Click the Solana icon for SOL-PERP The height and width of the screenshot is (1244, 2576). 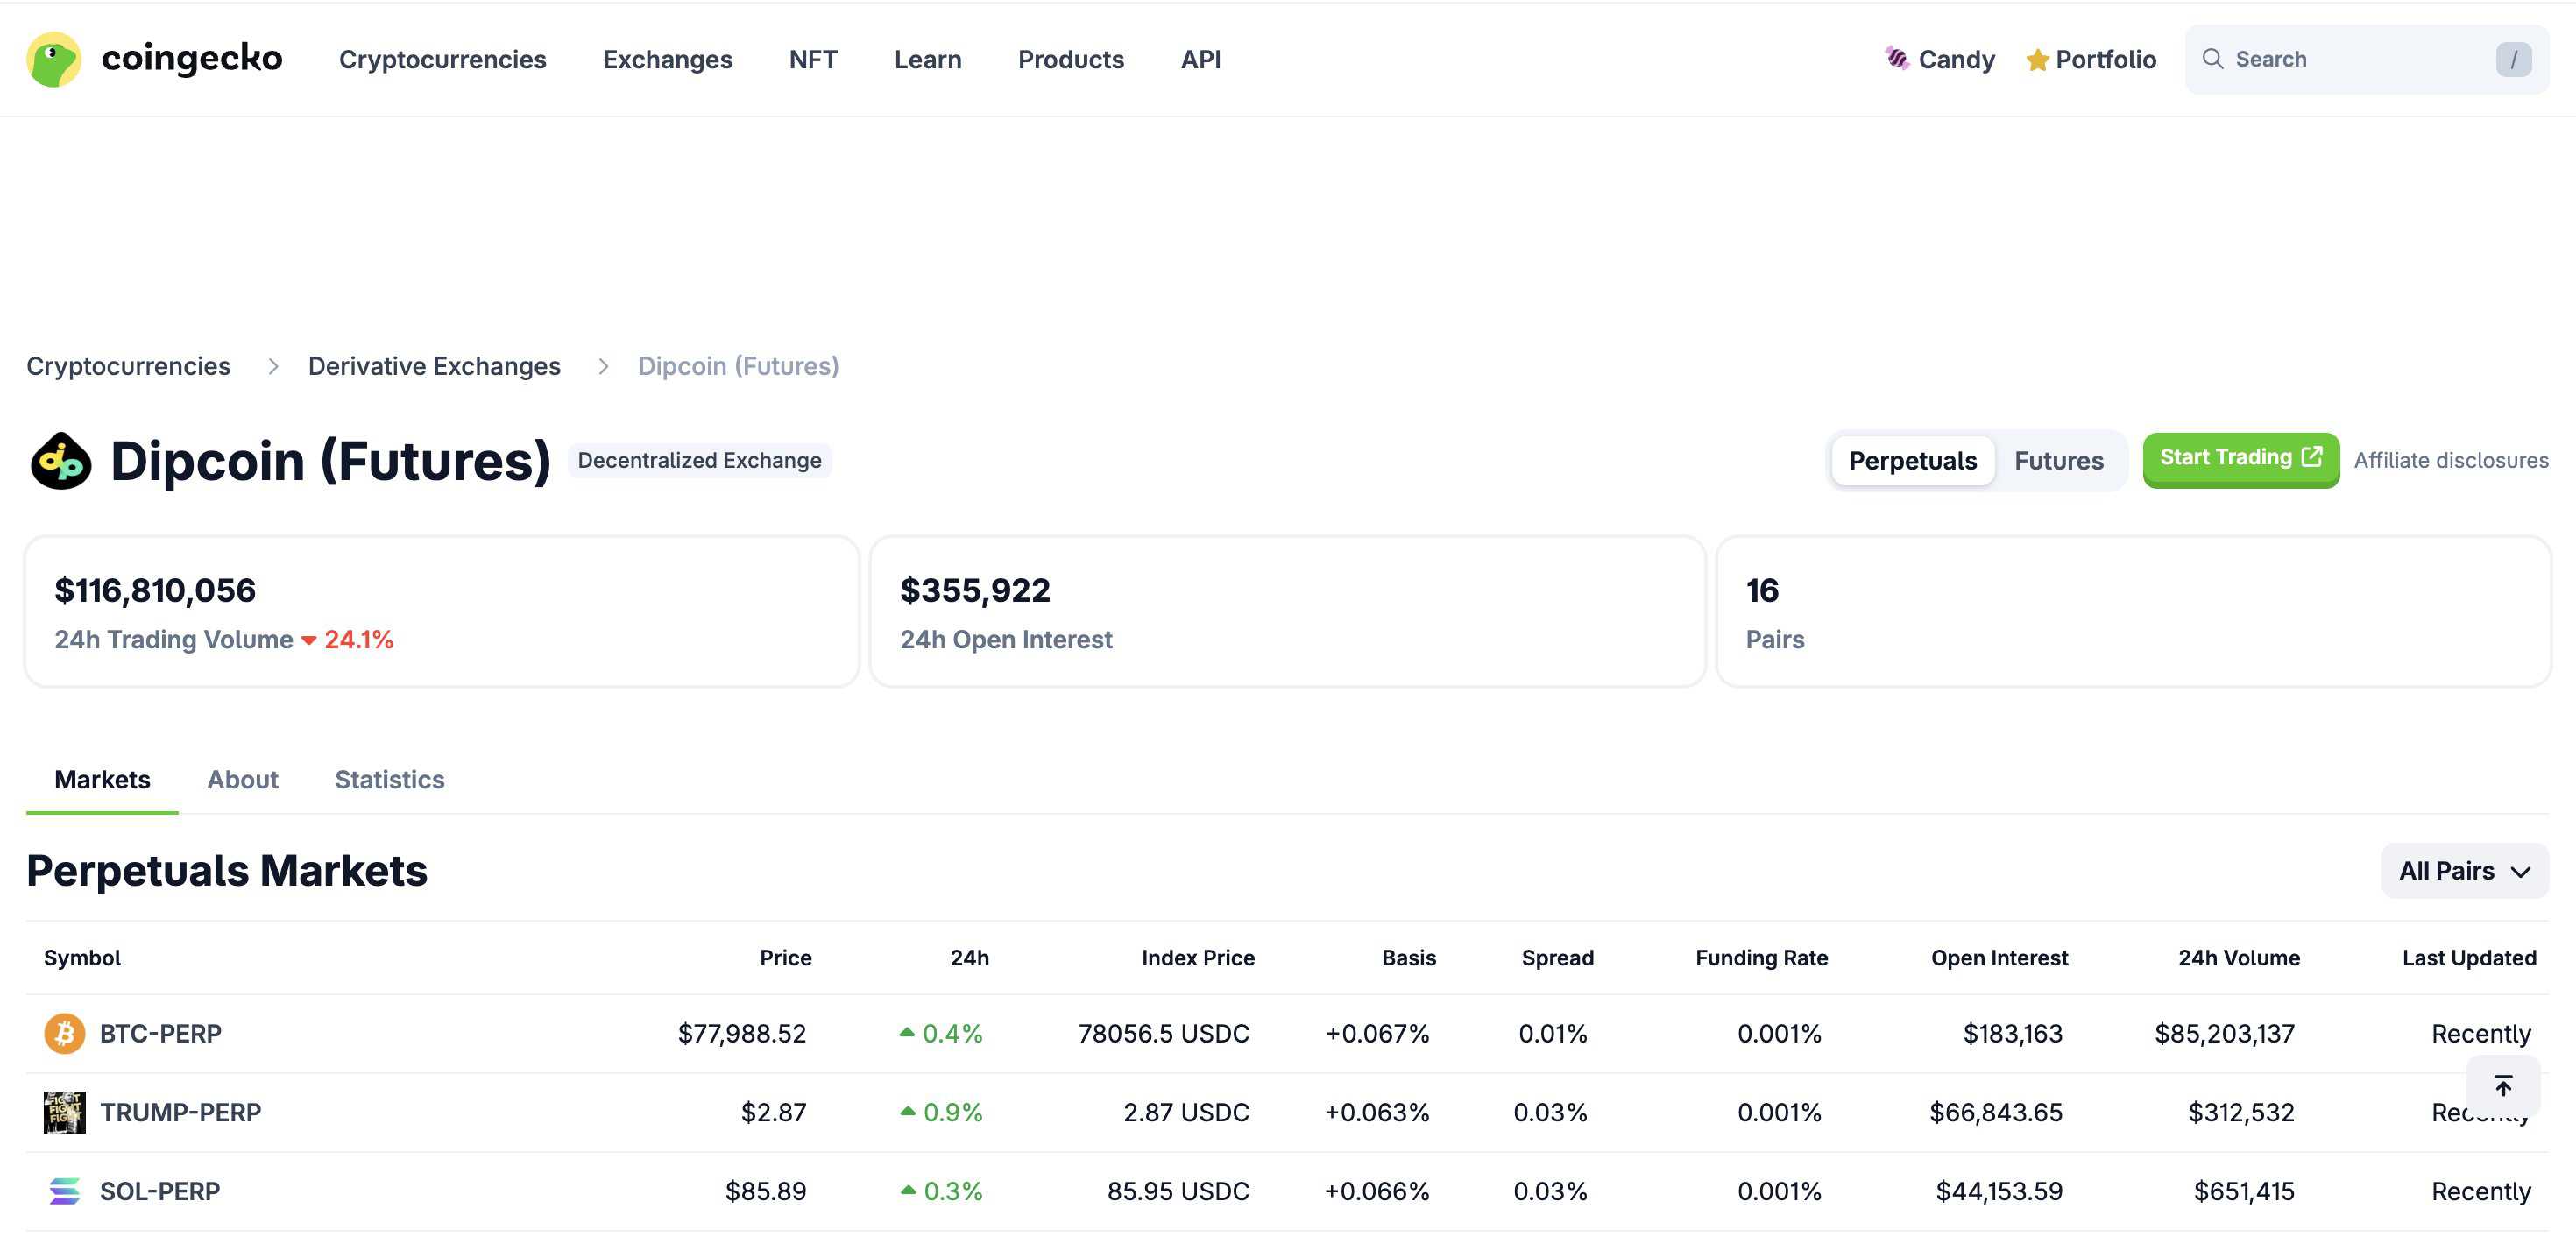(64, 1191)
